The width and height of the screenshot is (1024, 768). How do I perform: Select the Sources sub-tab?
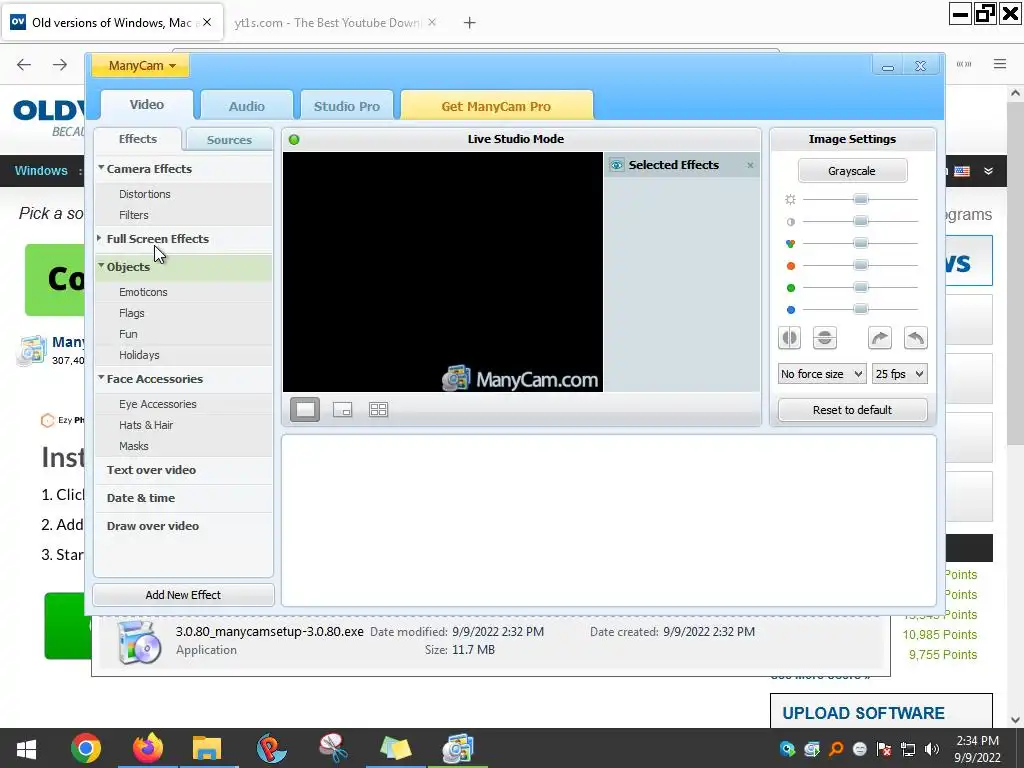click(229, 140)
